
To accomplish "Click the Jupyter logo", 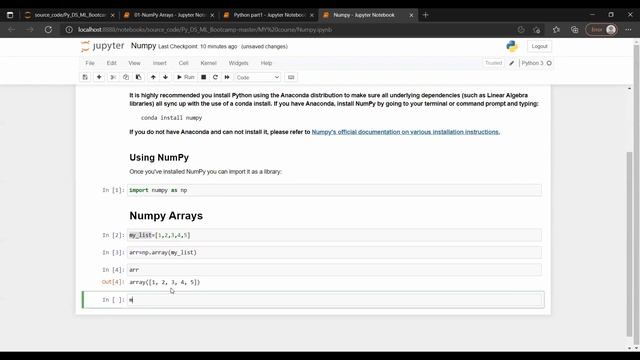I will tap(102, 46).
